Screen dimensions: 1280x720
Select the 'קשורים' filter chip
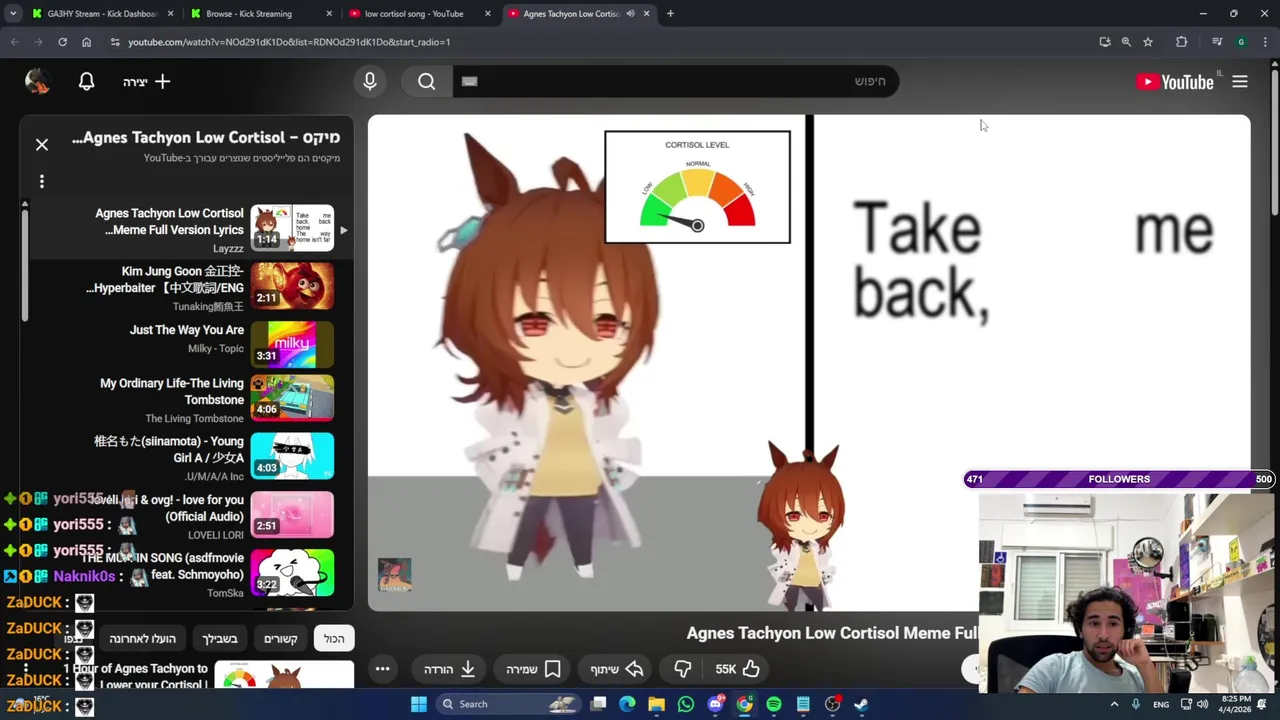[281, 638]
